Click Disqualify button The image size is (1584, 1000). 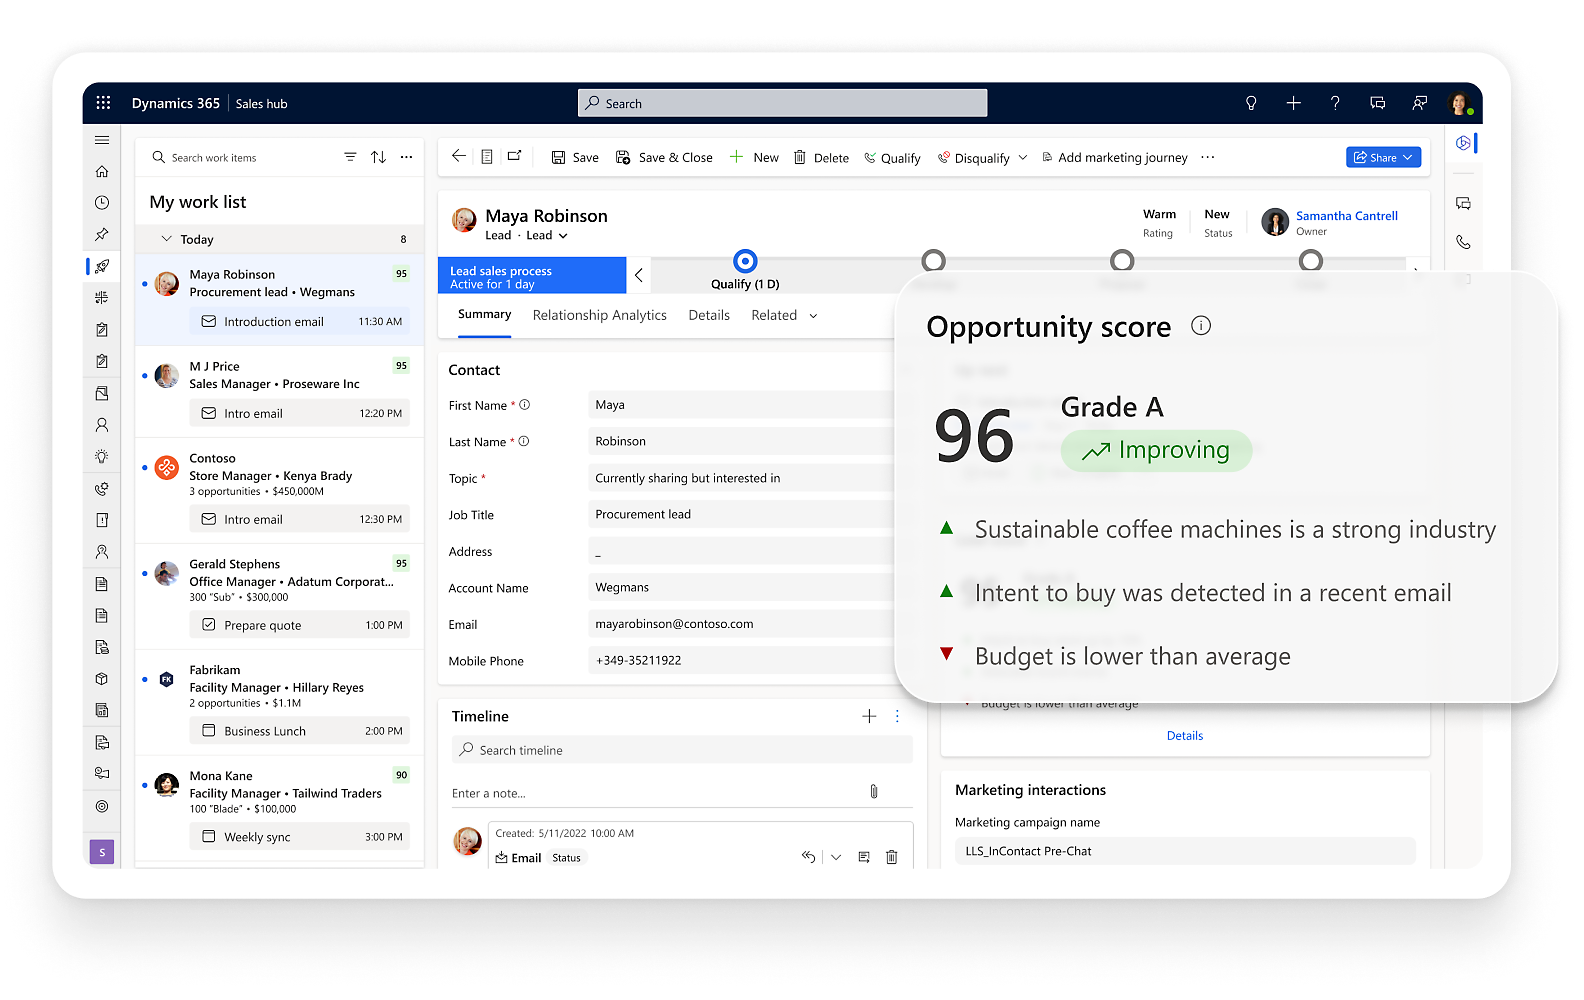pos(974,158)
